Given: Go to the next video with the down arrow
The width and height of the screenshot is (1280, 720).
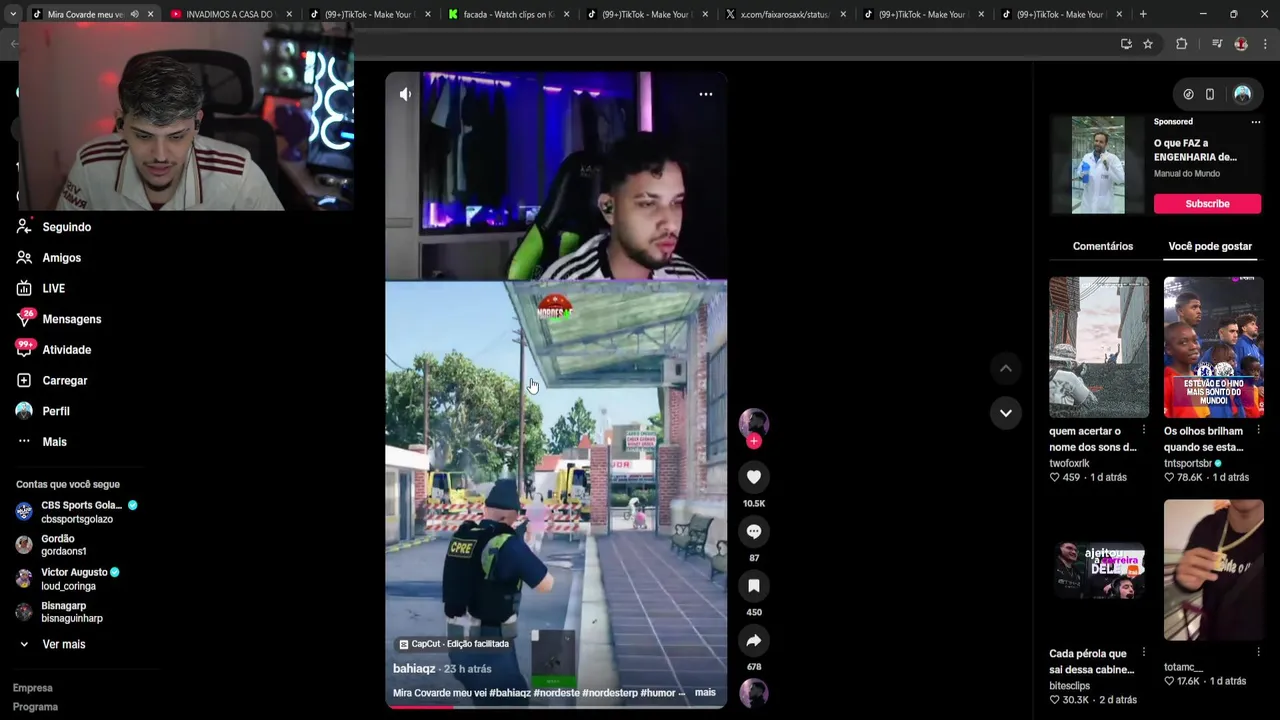Looking at the screenshot, I should coord(1006,412).
